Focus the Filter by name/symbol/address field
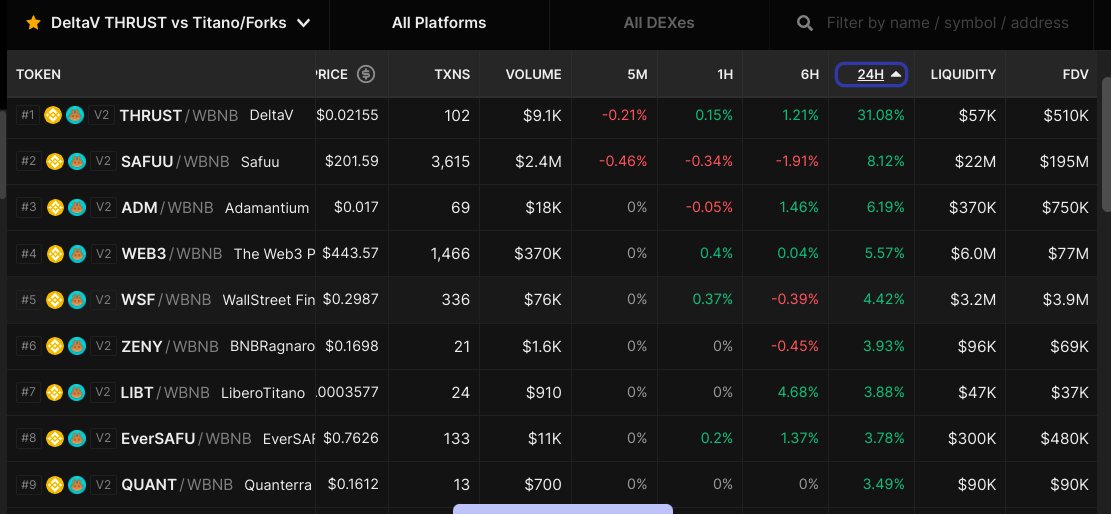Image resolution: width=1111 pixels, height=514 pixels. click(x=947, y=23)
